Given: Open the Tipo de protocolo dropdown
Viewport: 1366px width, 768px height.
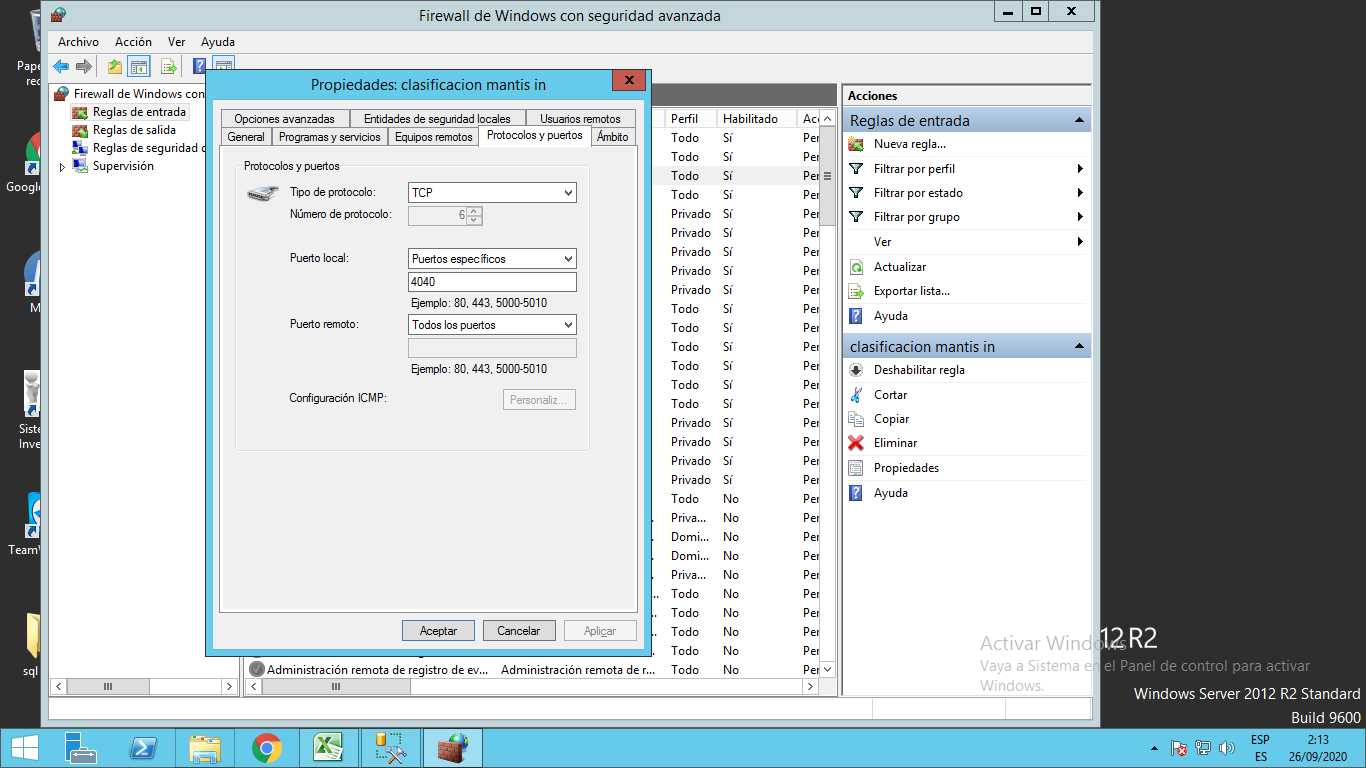Looking at the screenshot, I should pos(492,192).
